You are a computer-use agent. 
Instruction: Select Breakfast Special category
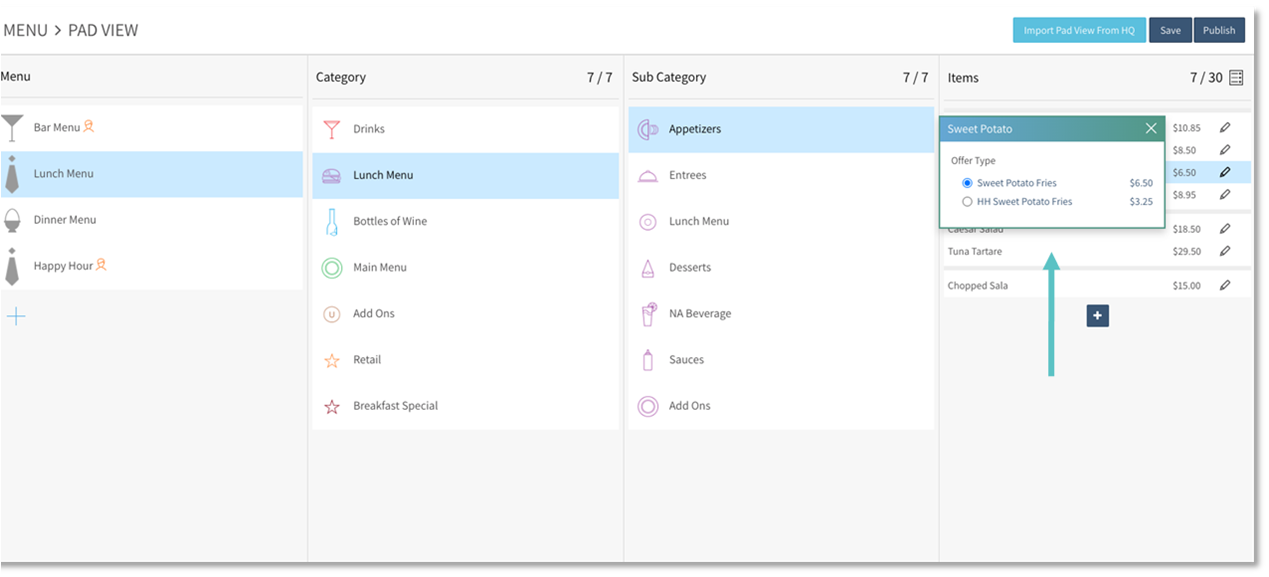395,406
